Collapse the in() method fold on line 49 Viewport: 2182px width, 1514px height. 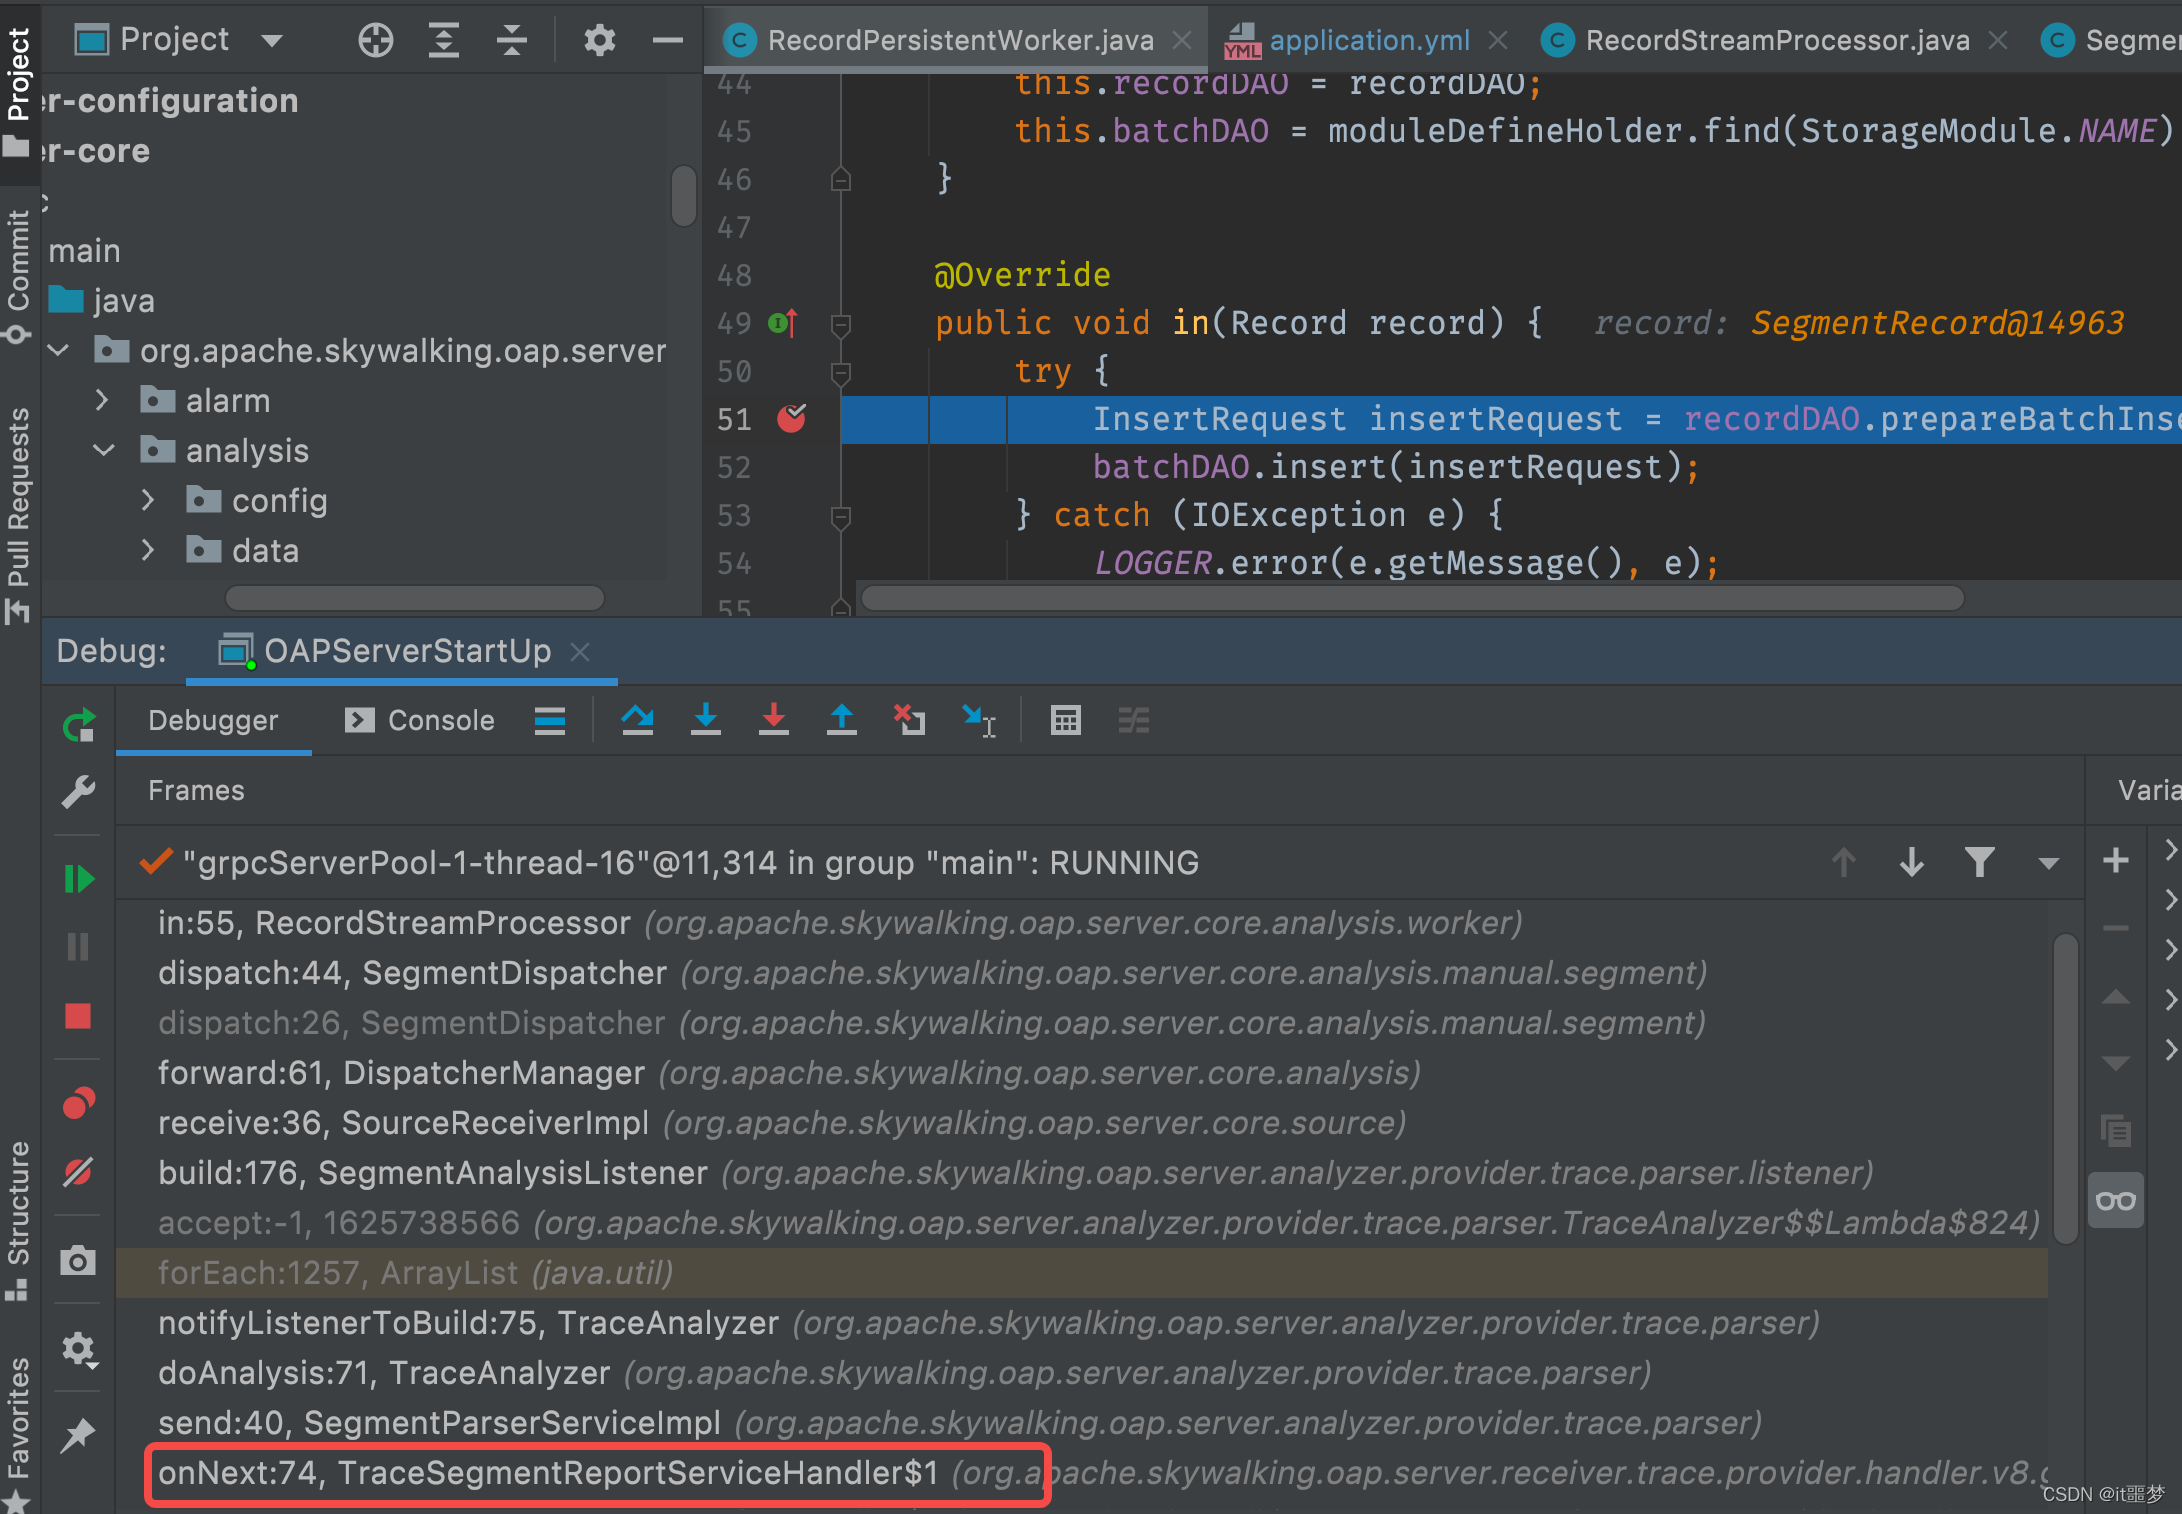pyautogui.click(x=840, y=325)
